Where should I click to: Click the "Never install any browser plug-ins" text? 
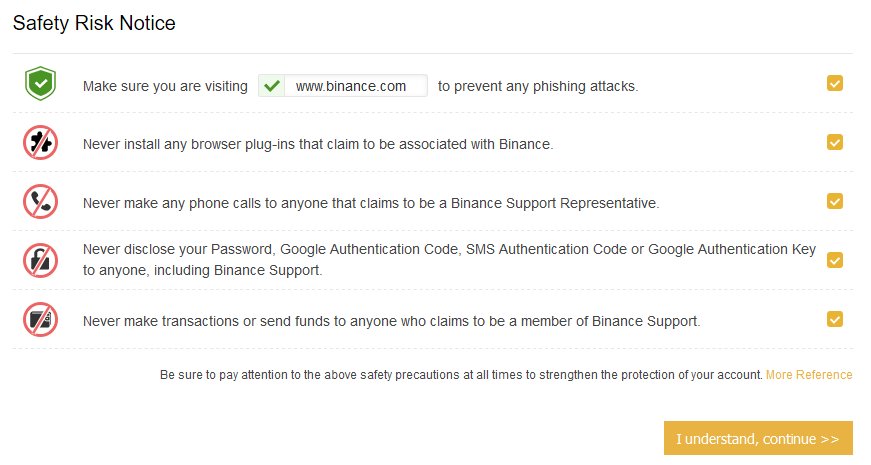pos(318,144)
